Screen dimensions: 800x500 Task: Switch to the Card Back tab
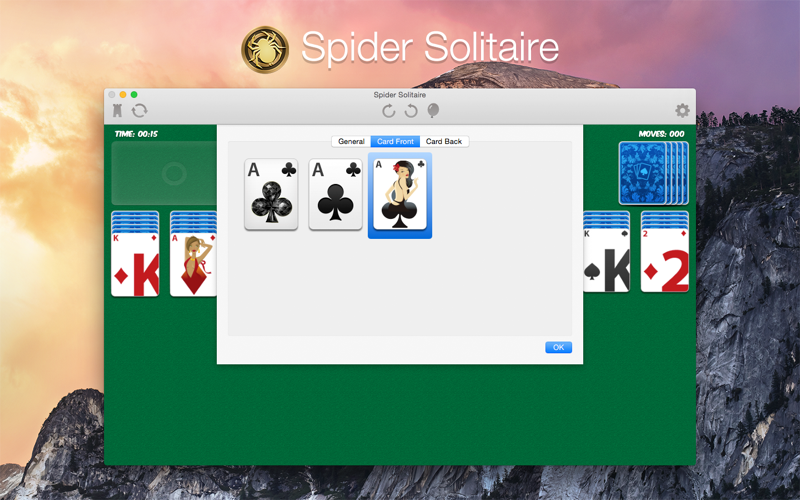tap(444, 141)
